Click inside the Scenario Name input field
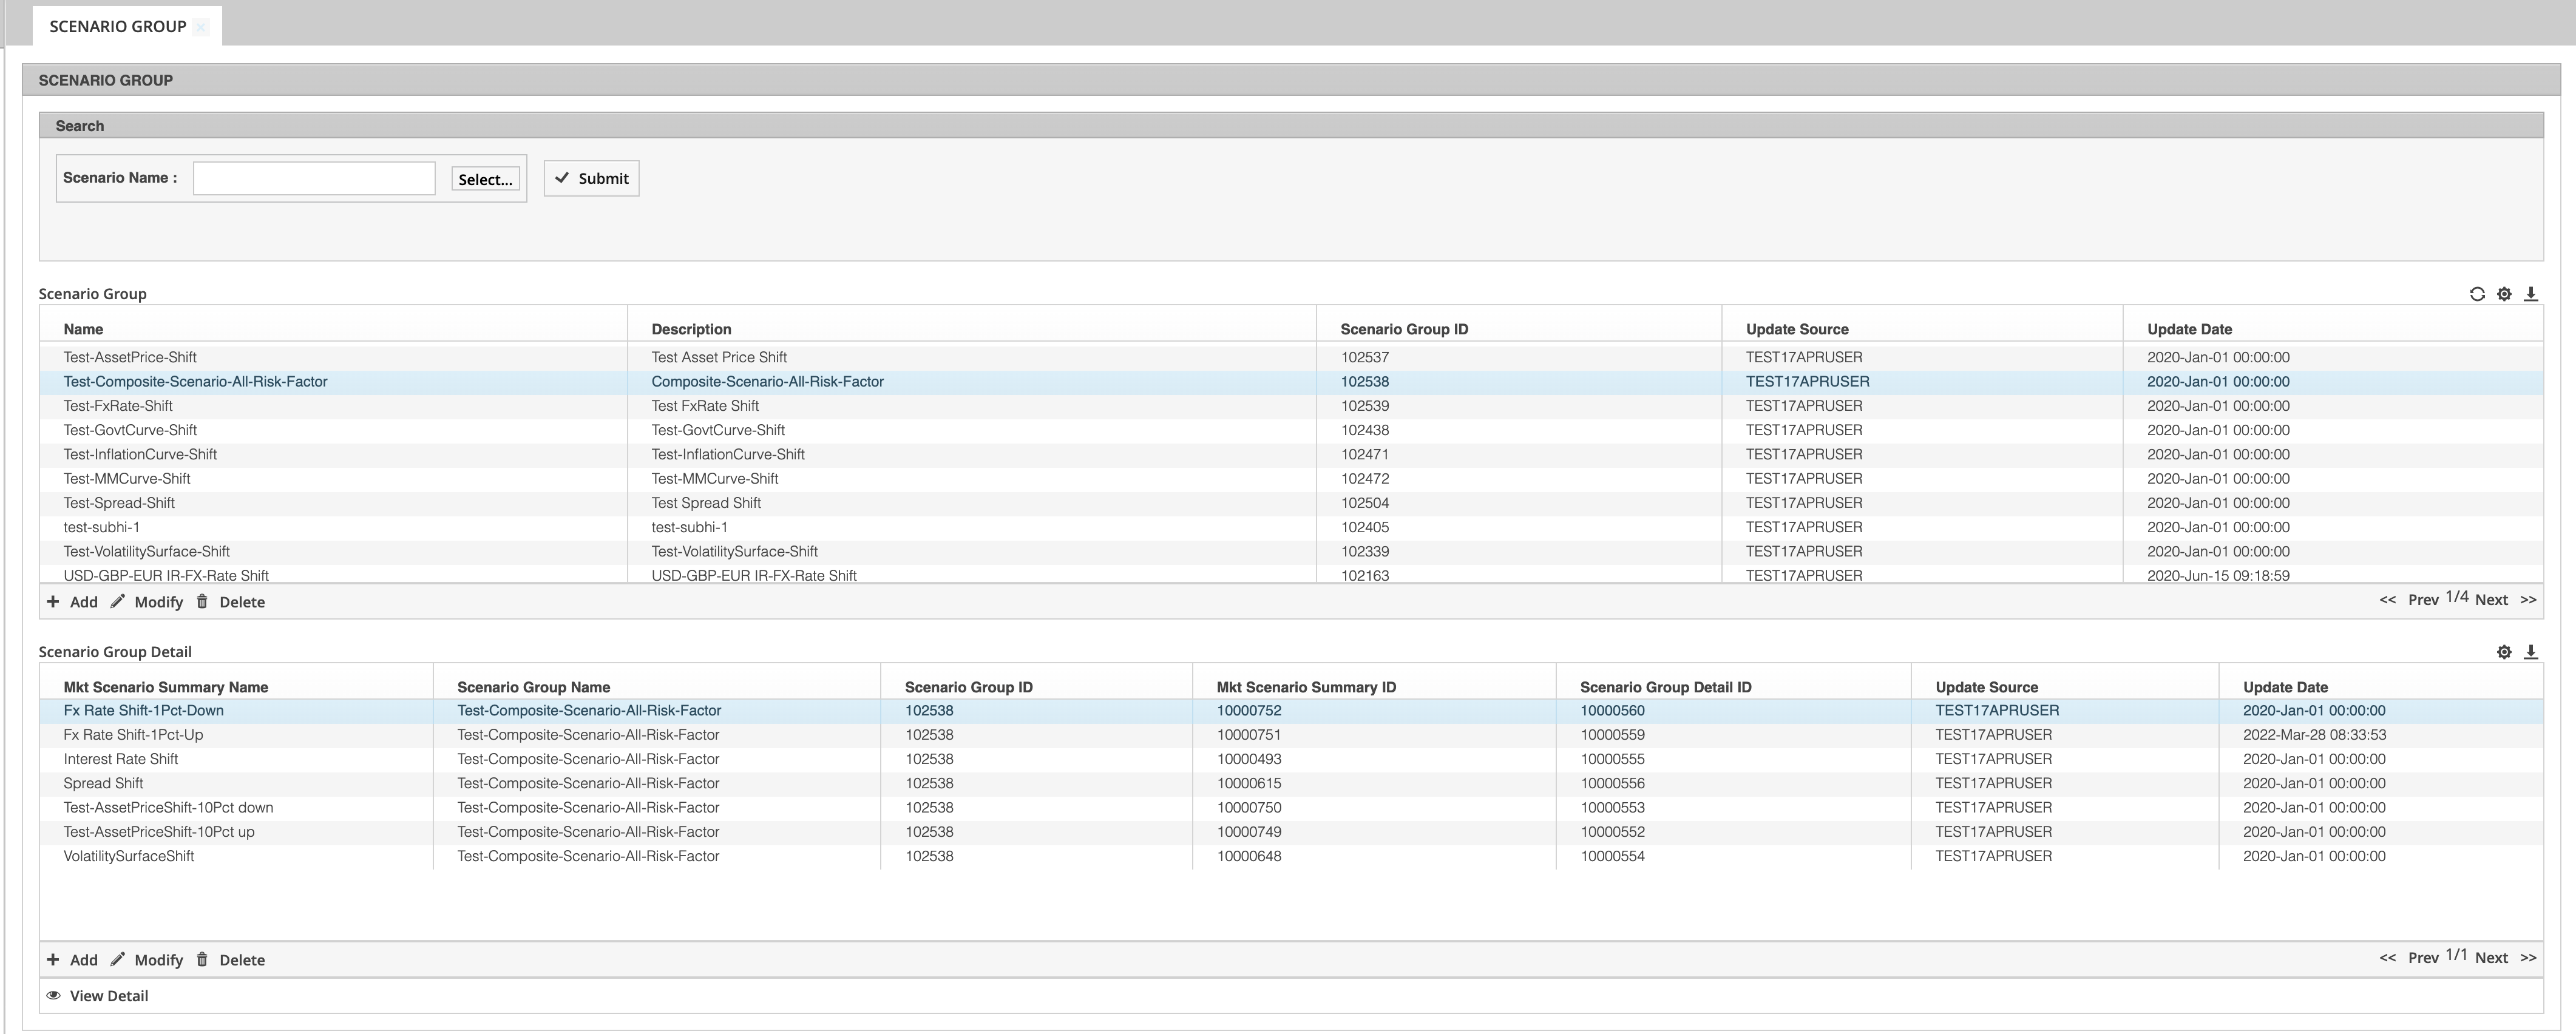 click(313, 177)
